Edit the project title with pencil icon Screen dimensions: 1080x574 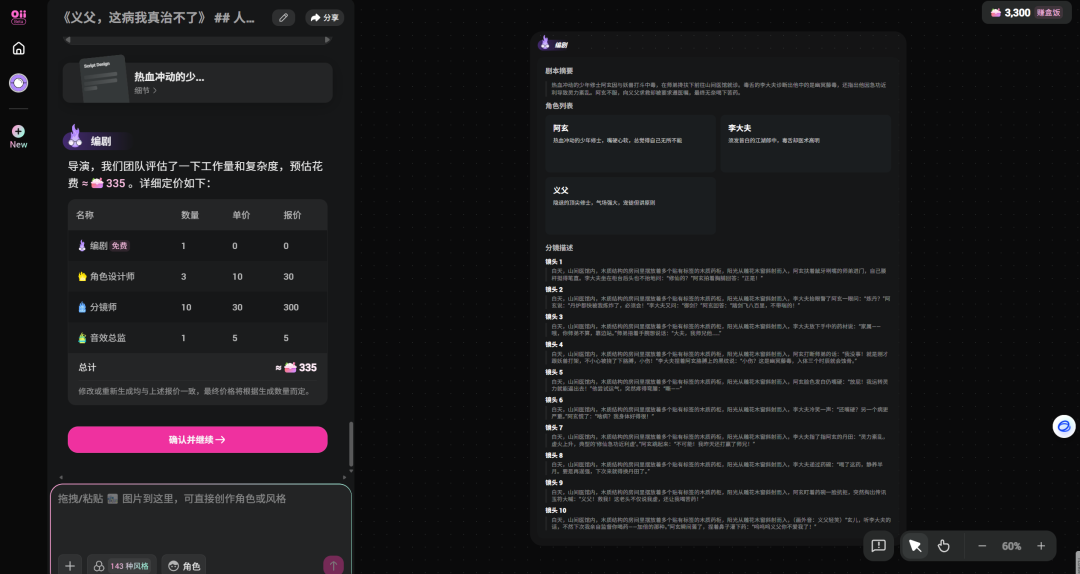pyautogui.click(x=283, y=18)
